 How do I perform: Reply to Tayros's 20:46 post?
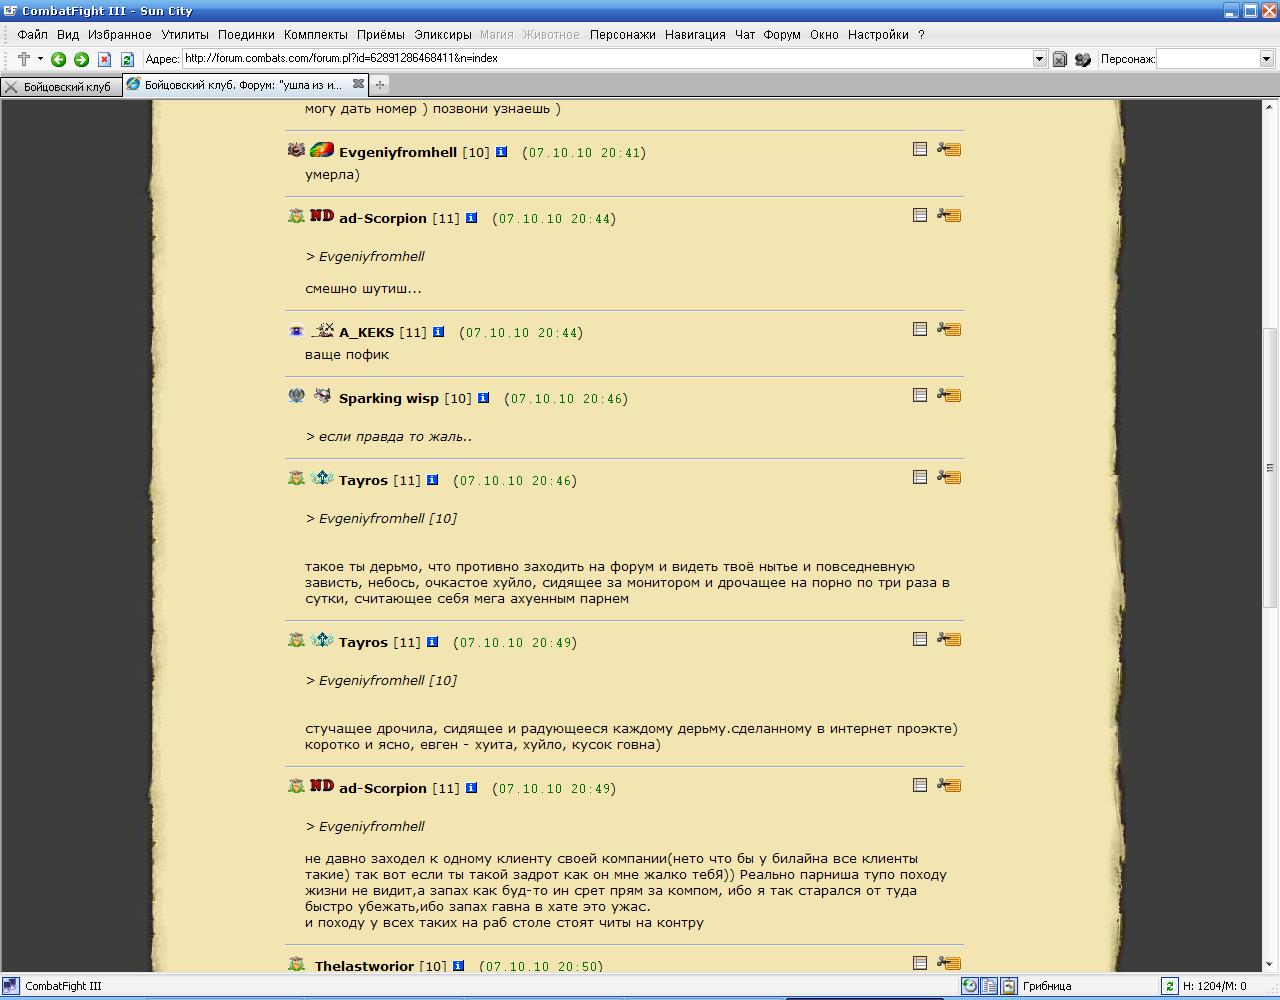click(x=949, y=477)
